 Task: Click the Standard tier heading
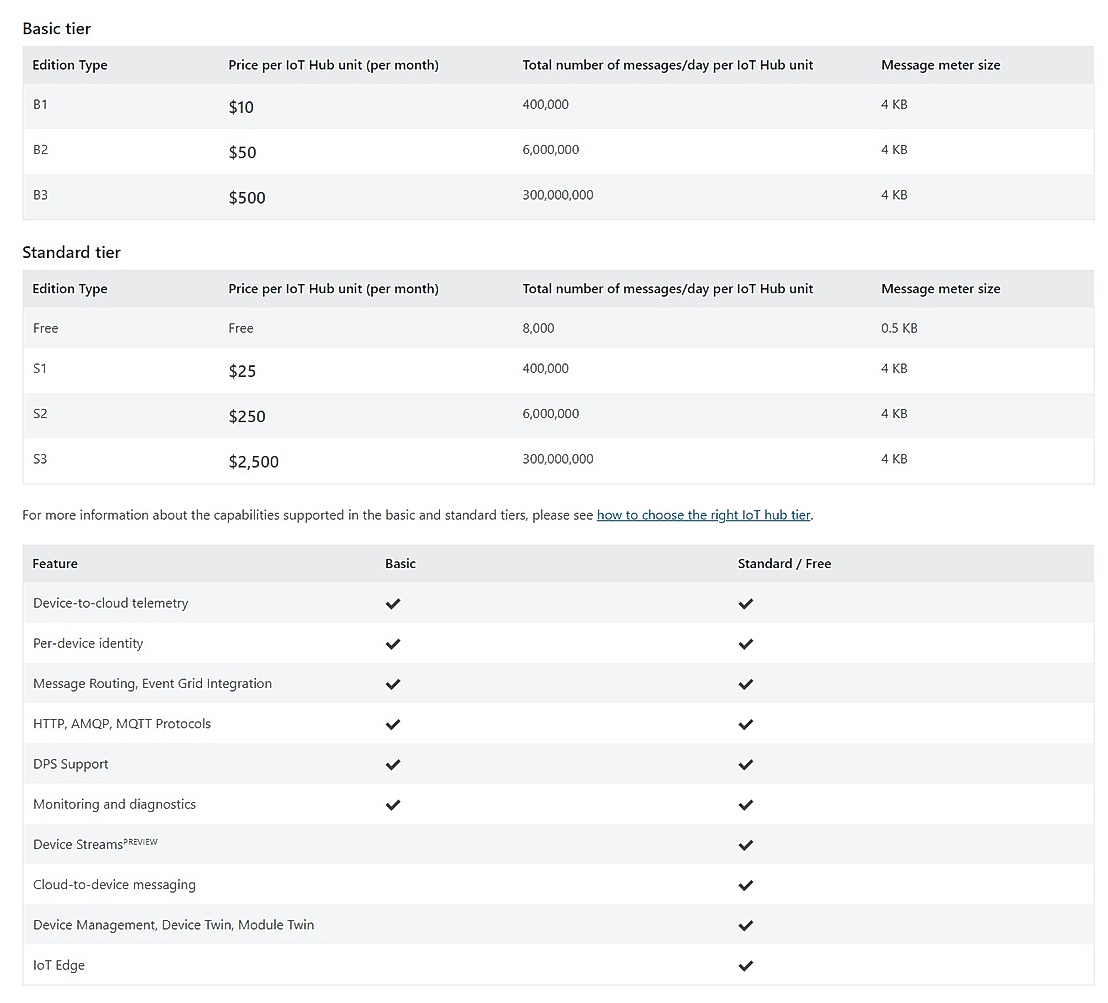pyautogui.click(x=71, y=253)
